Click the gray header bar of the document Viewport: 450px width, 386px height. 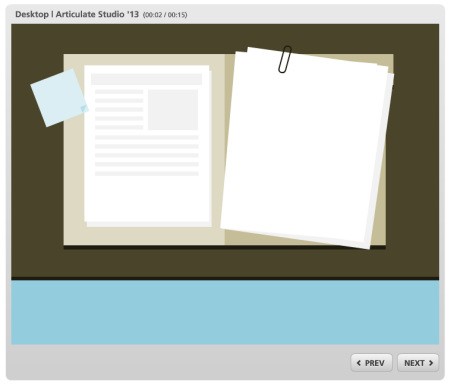click(x=146, y=79)
